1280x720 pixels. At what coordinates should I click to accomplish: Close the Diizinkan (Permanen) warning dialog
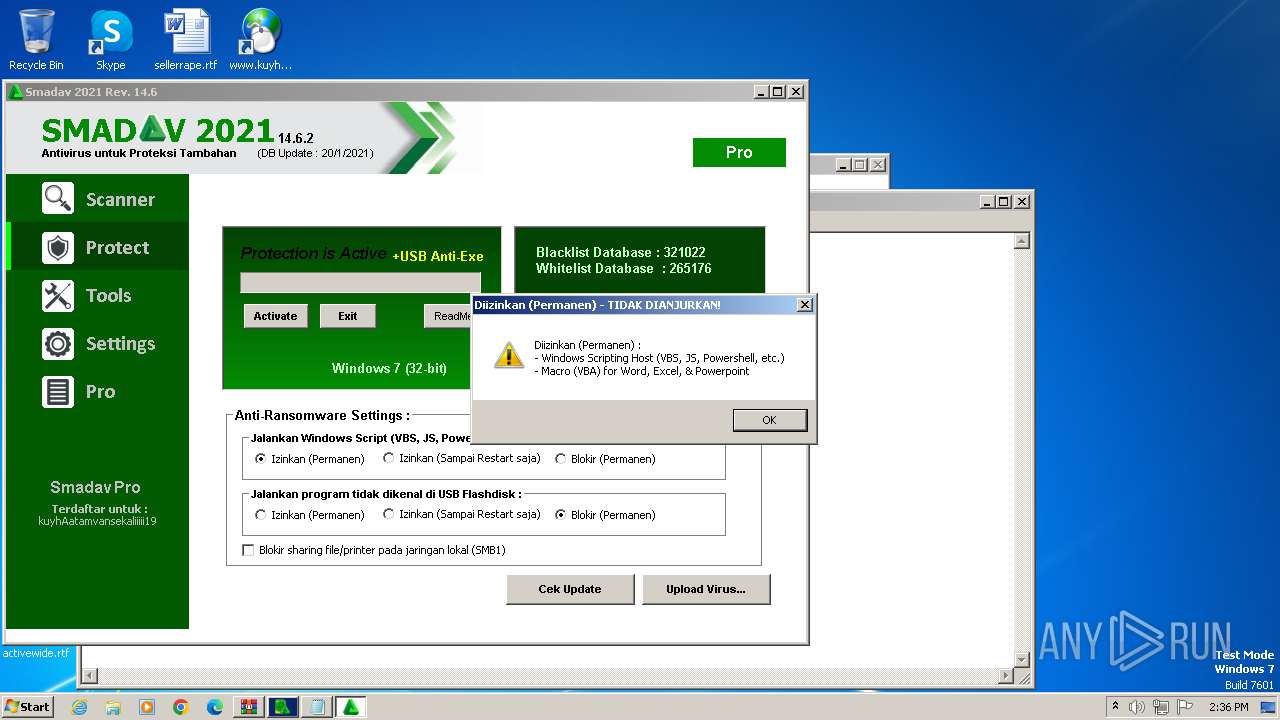point(805,304)
